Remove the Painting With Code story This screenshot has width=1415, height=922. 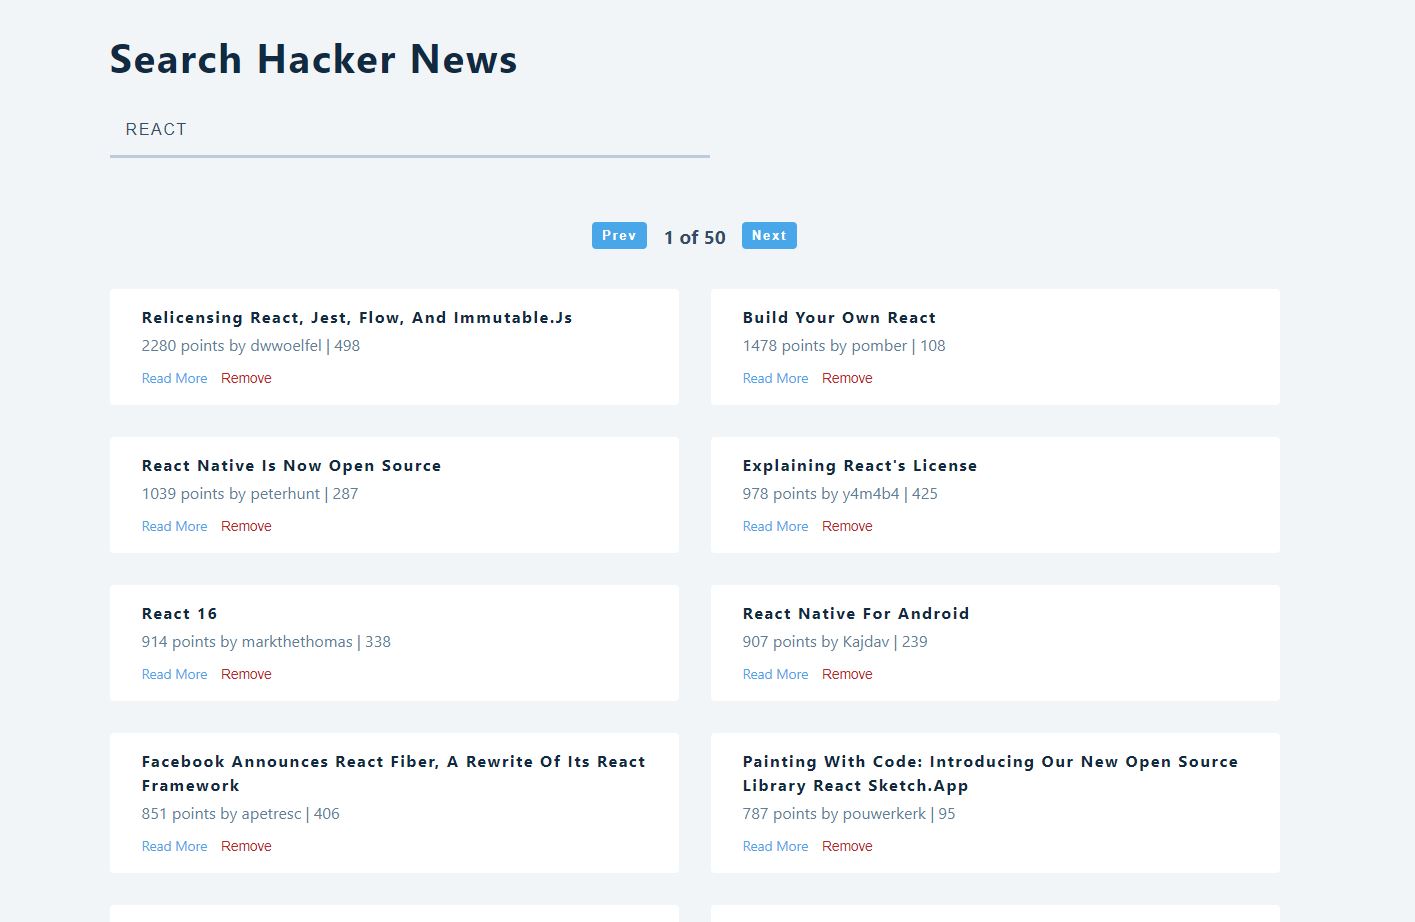pos(847,846)
